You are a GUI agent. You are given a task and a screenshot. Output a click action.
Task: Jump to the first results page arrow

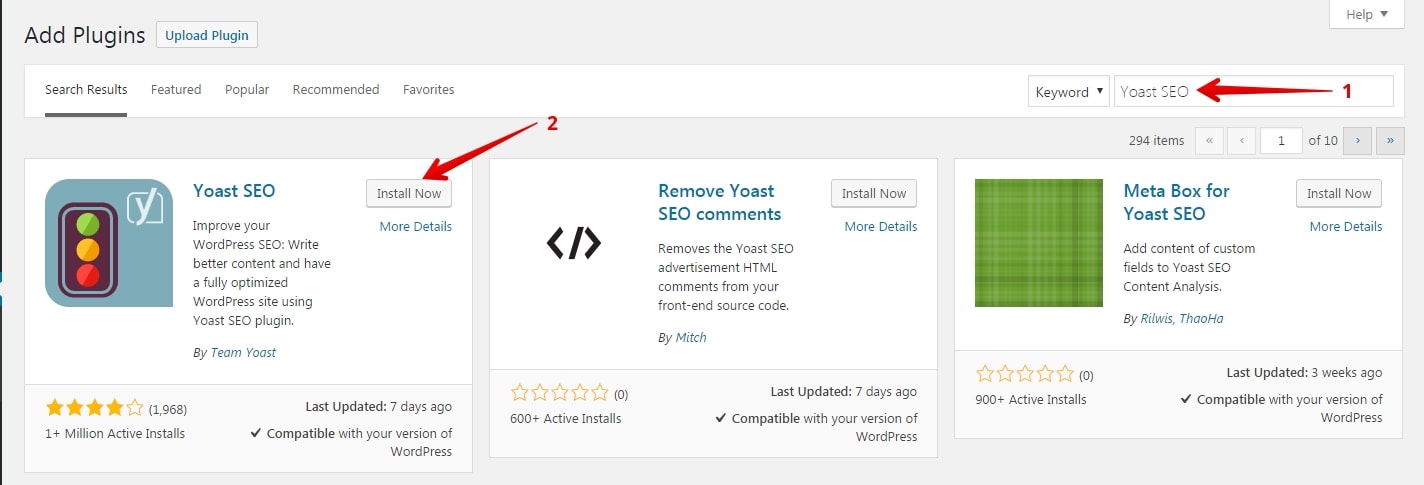tap(1209, 141)
